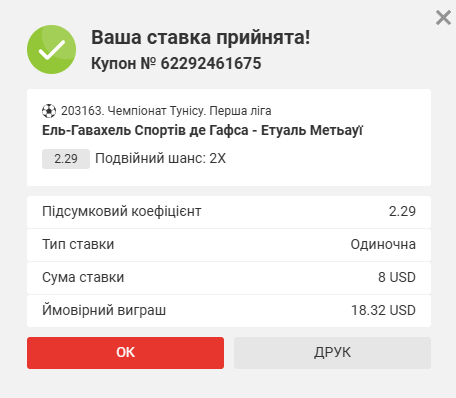
Task: Click the Подвійний шанс: 2X label
Action: click(160, 158)
